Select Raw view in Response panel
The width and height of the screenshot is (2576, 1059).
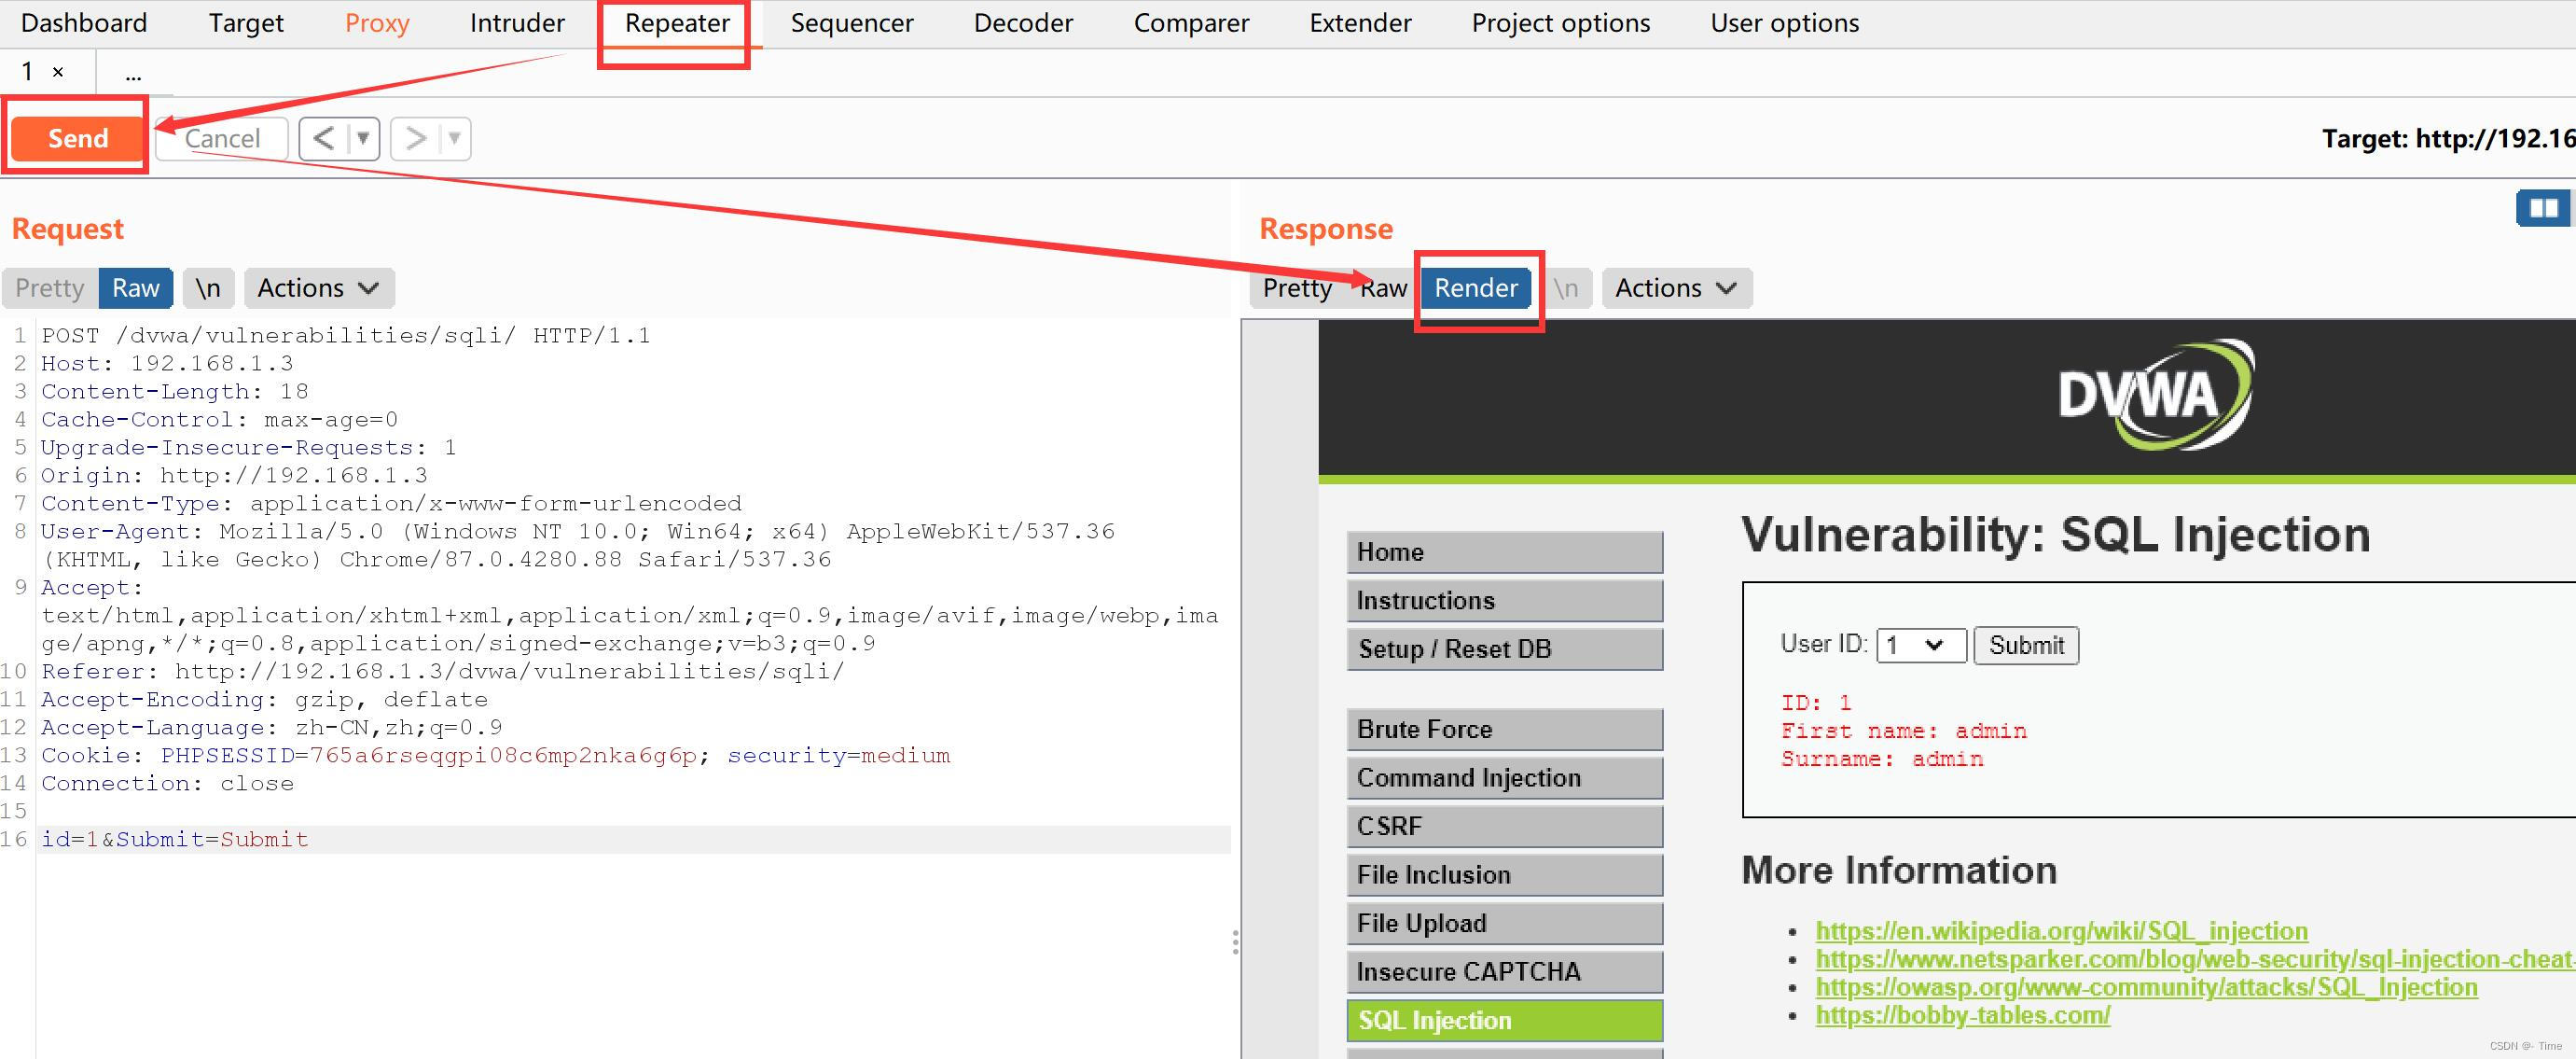(x=1384, y=288)
